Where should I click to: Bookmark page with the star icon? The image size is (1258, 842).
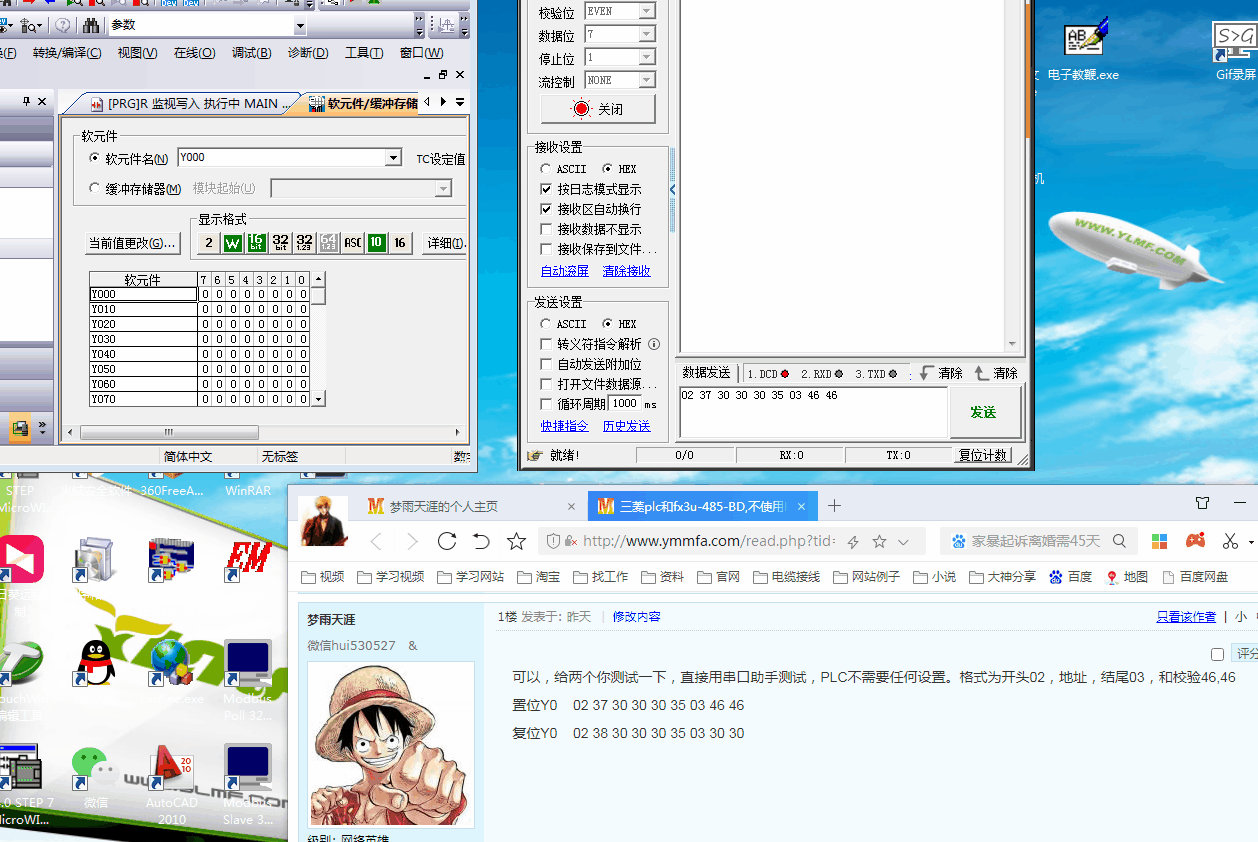(516, 541)
